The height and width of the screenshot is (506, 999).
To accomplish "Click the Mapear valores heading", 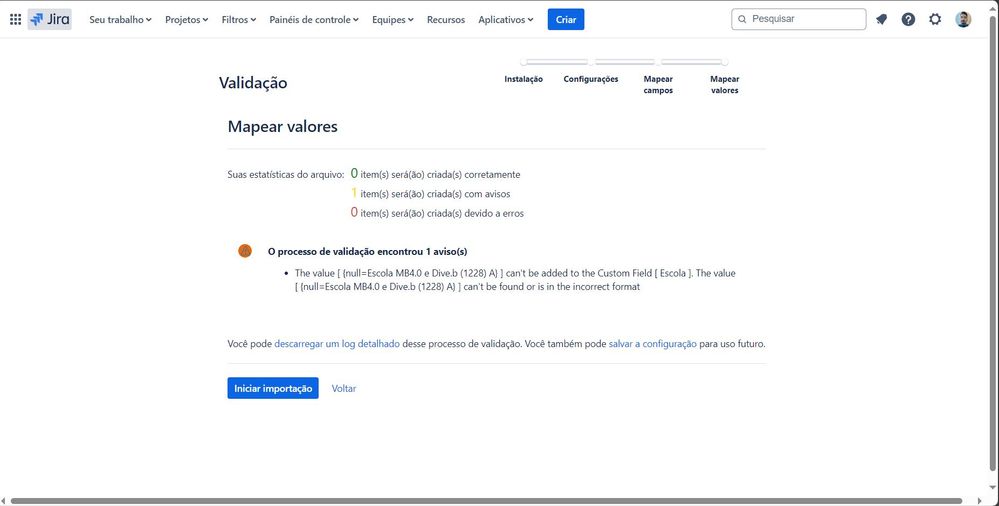I will [283, 126].
